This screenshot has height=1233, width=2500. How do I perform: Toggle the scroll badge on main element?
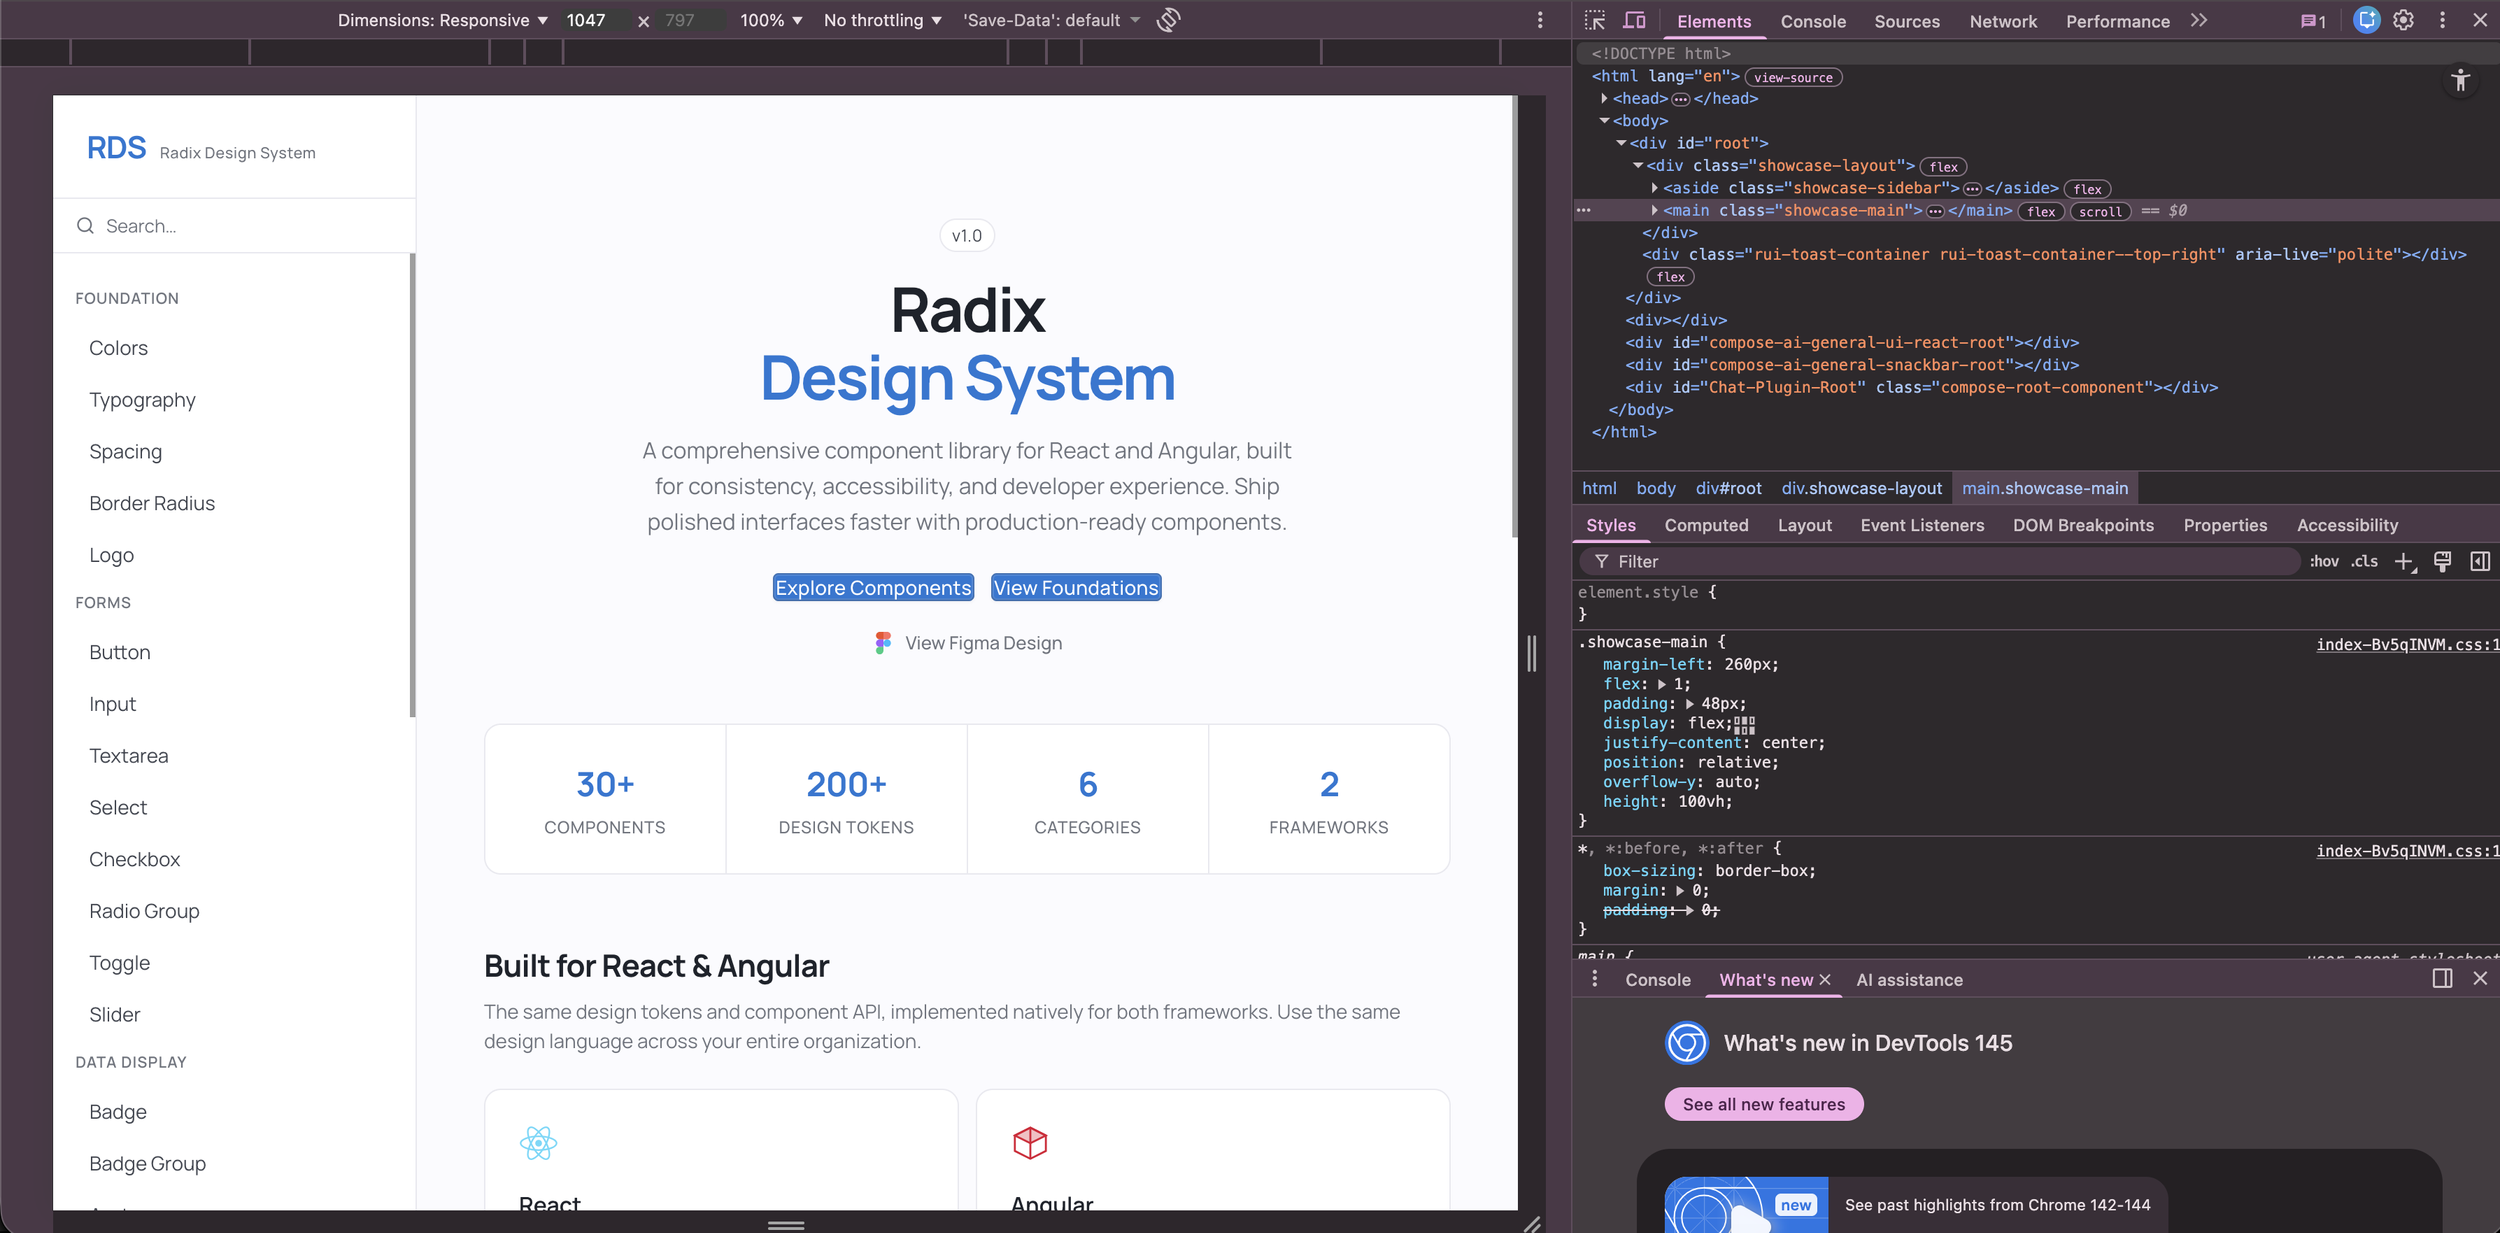(2100, 212)
